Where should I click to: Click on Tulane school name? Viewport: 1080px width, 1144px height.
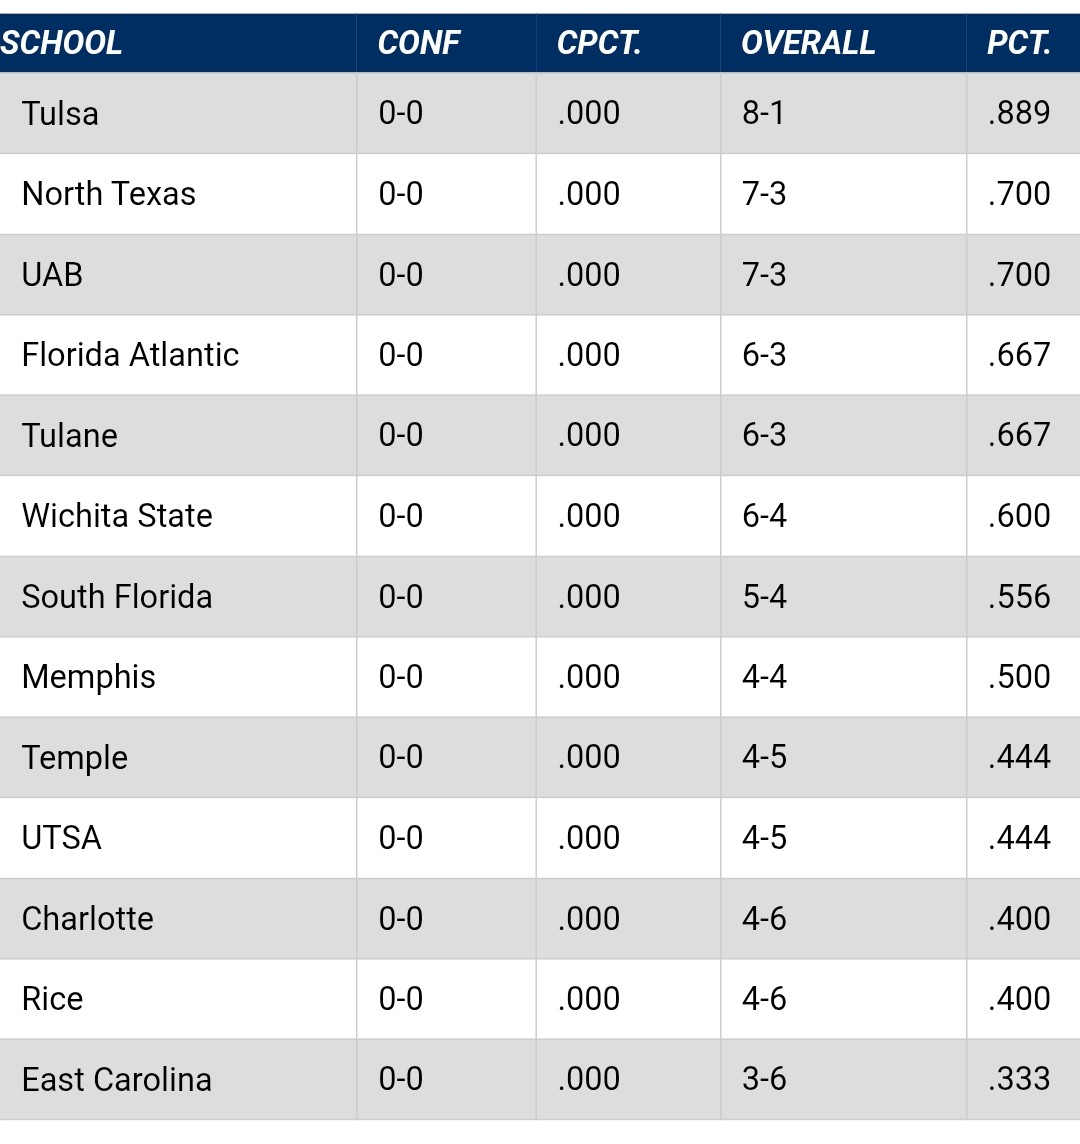(70, 435)
